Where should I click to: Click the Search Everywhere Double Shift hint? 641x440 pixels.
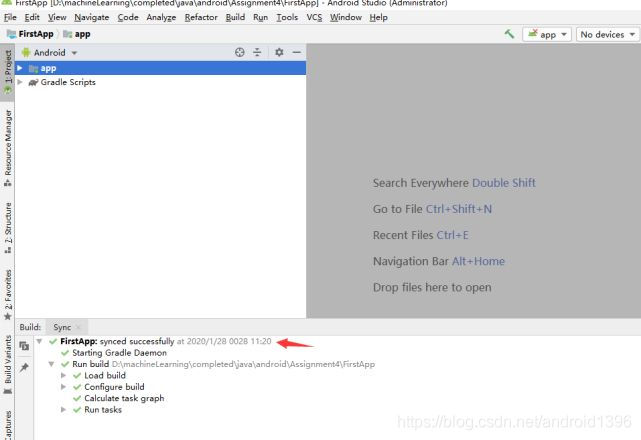click(x=454, y=183)
